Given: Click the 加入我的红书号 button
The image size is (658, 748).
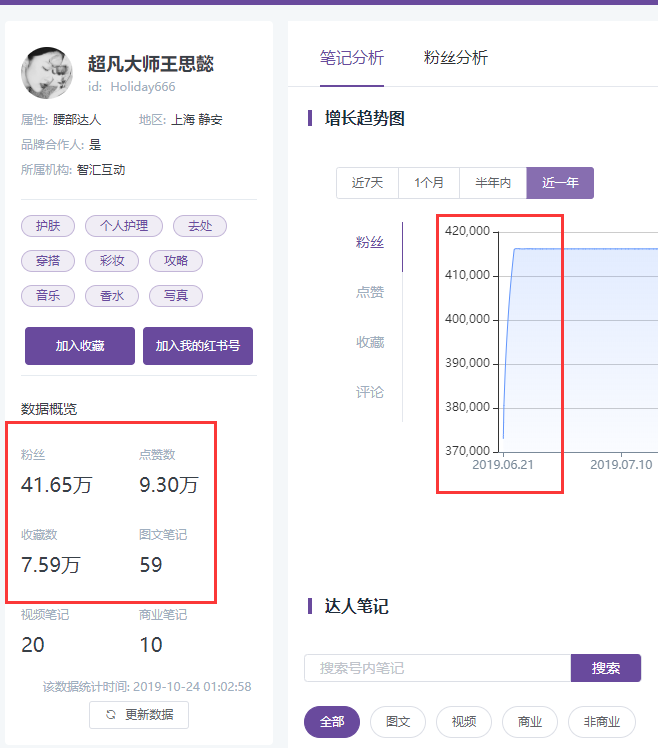Looking at the screenshot, I should (x=198, y=346).
